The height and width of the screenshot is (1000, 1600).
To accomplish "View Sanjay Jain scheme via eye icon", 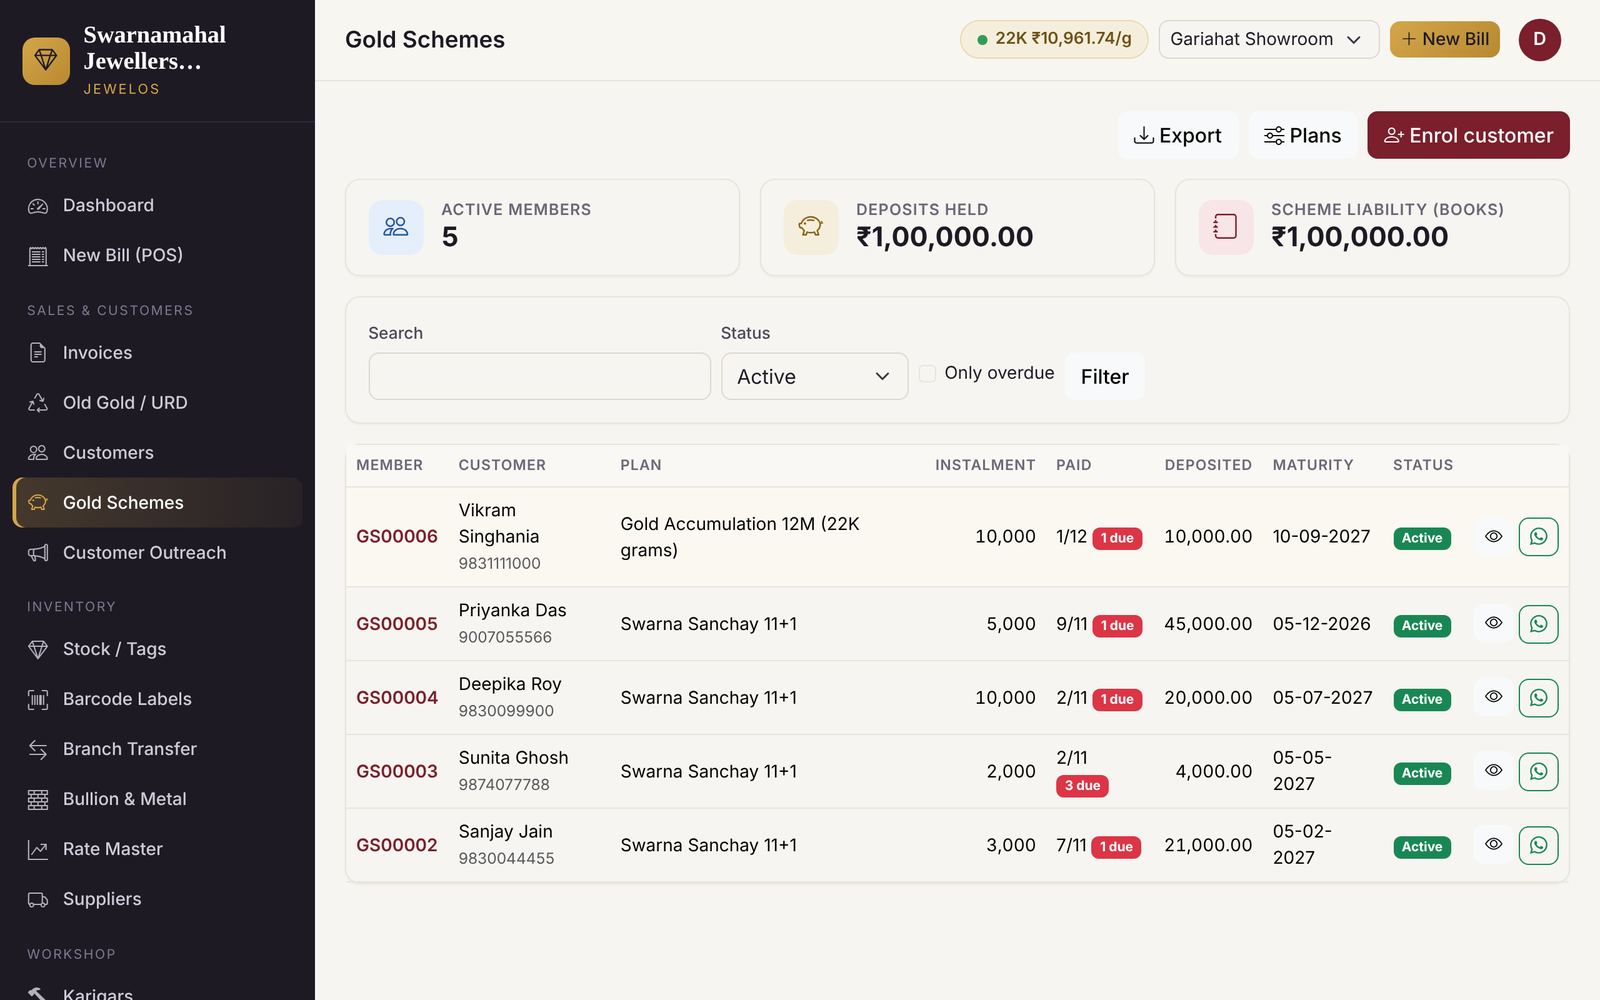I will [x=1493, y=845].
